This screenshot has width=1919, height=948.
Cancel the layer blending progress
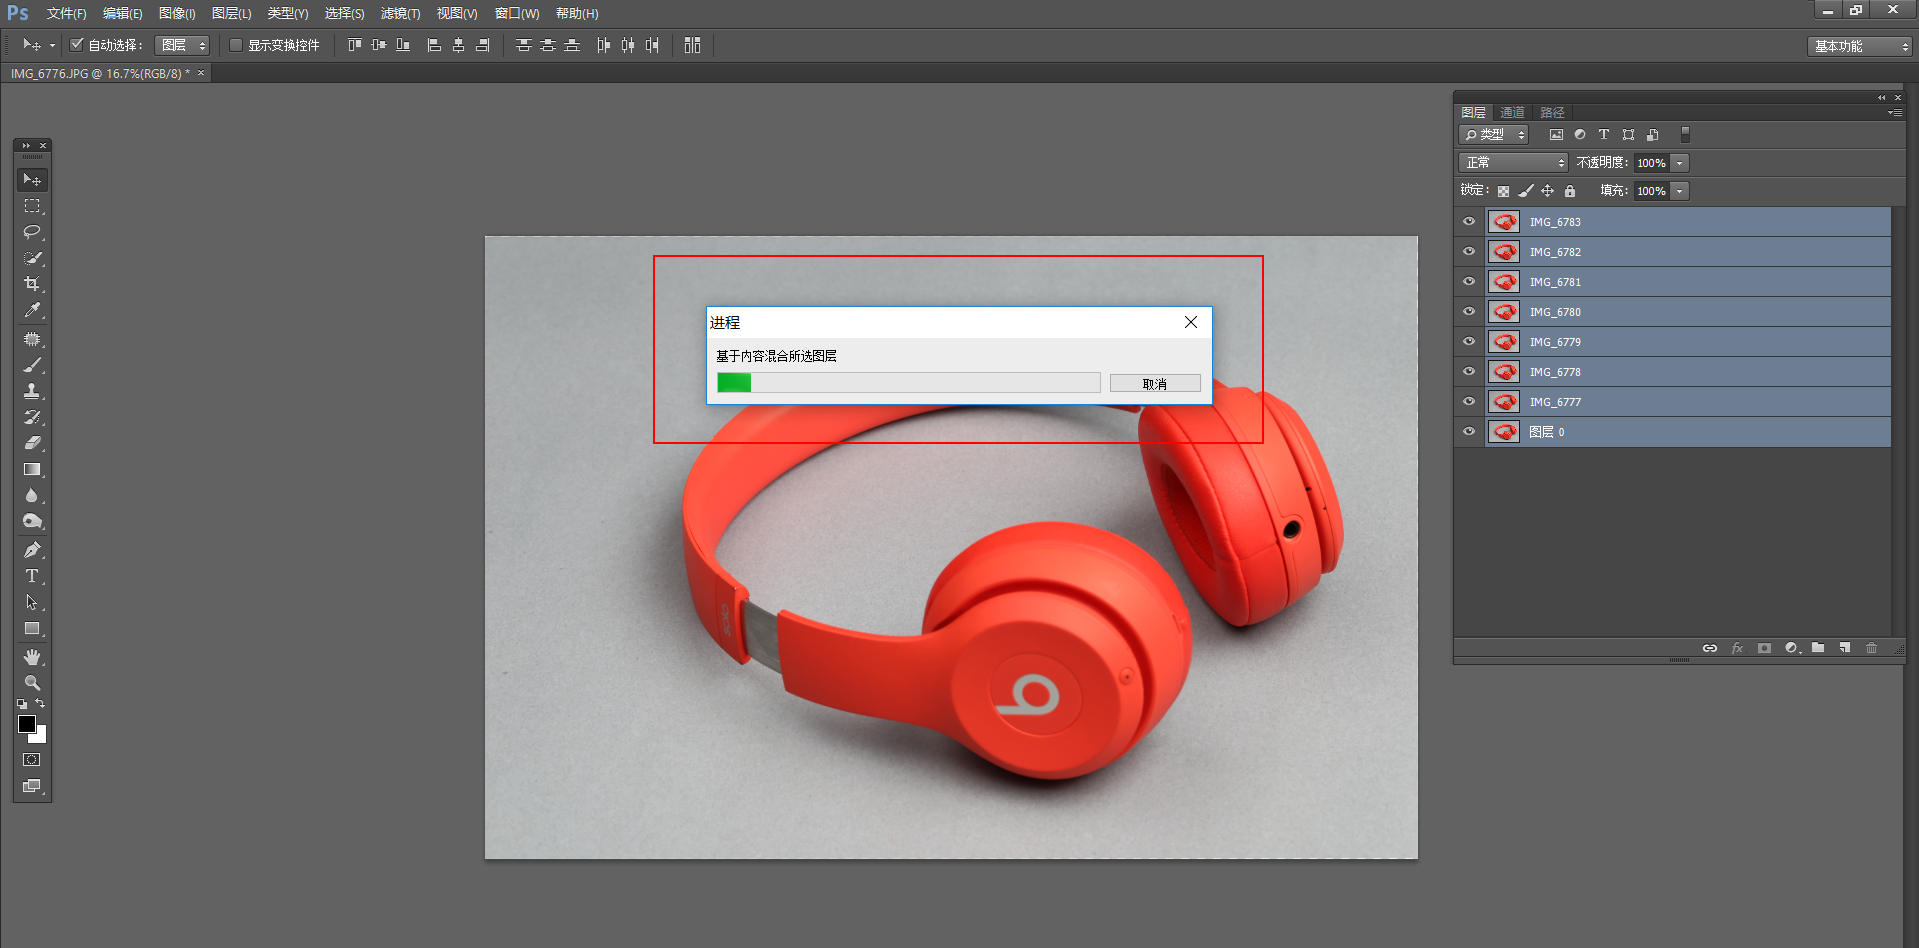pos(1155,384)
